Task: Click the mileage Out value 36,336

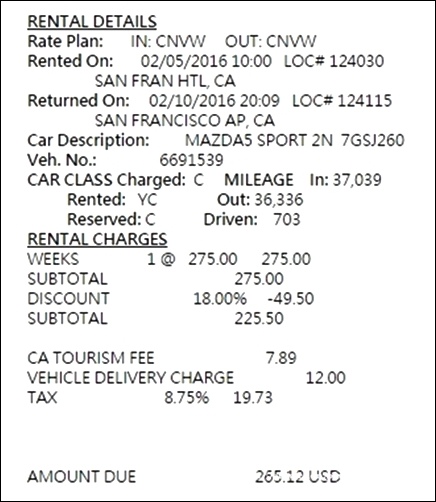Action: pos(279,200)
